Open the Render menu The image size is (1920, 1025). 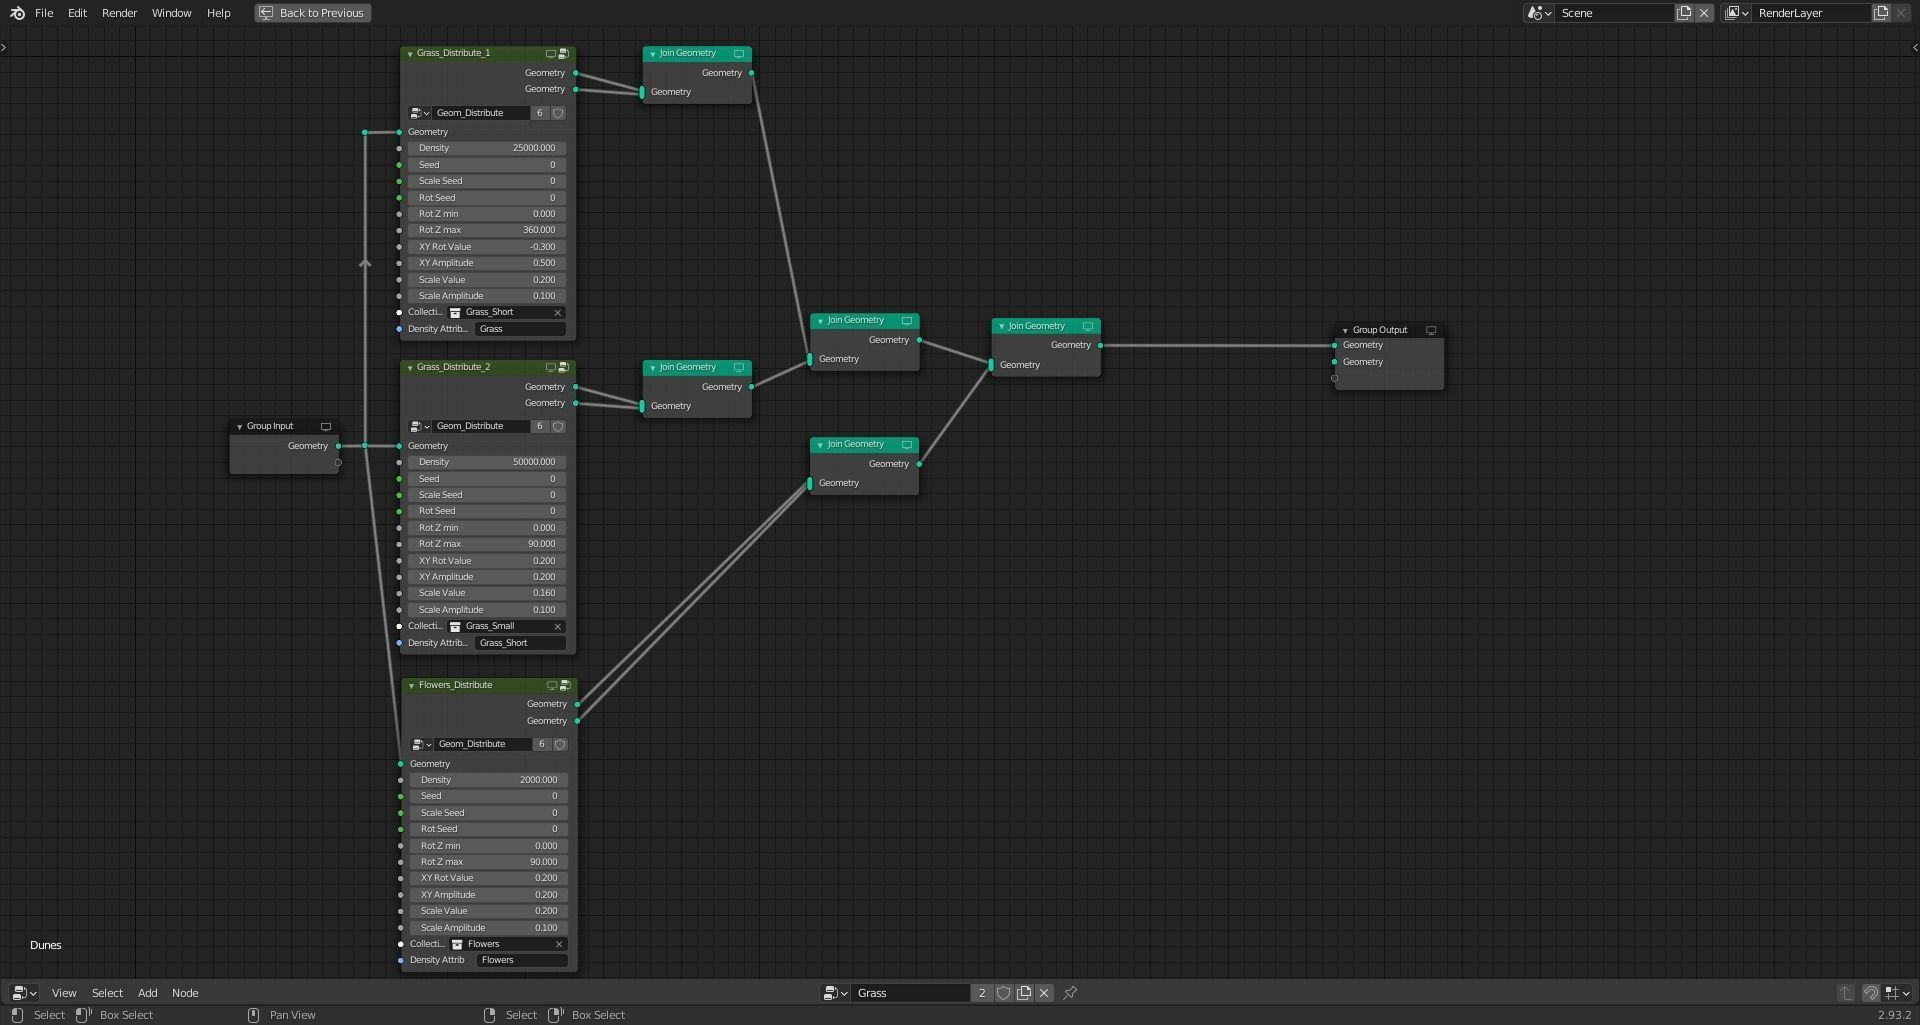click(120, 13)
